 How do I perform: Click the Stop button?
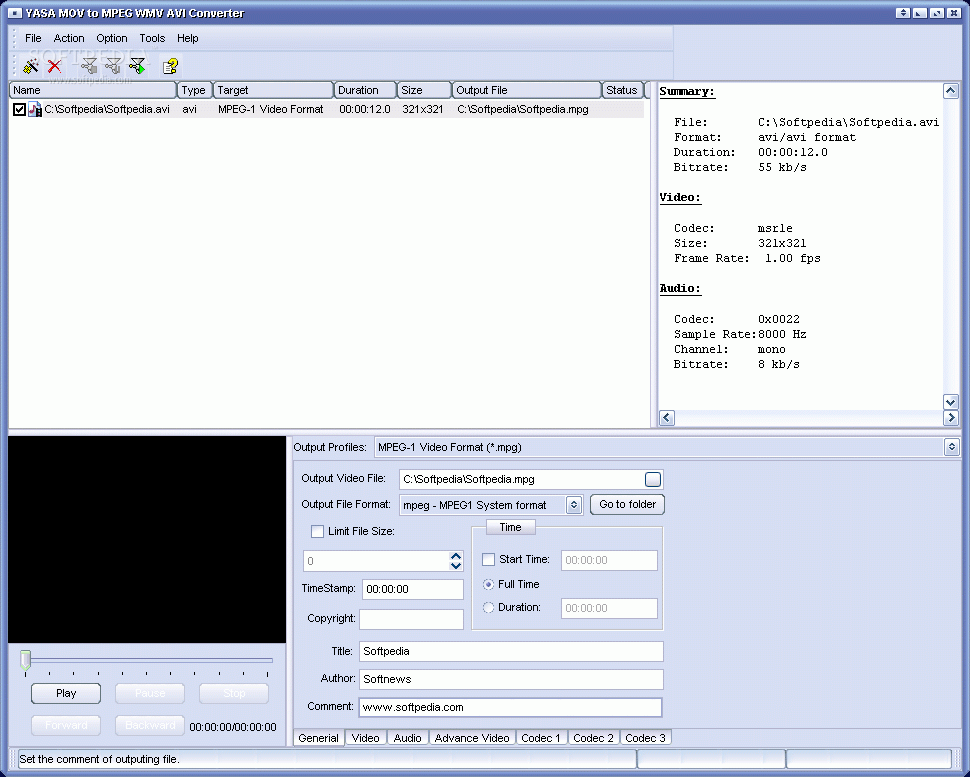click(x=234, y=693)
